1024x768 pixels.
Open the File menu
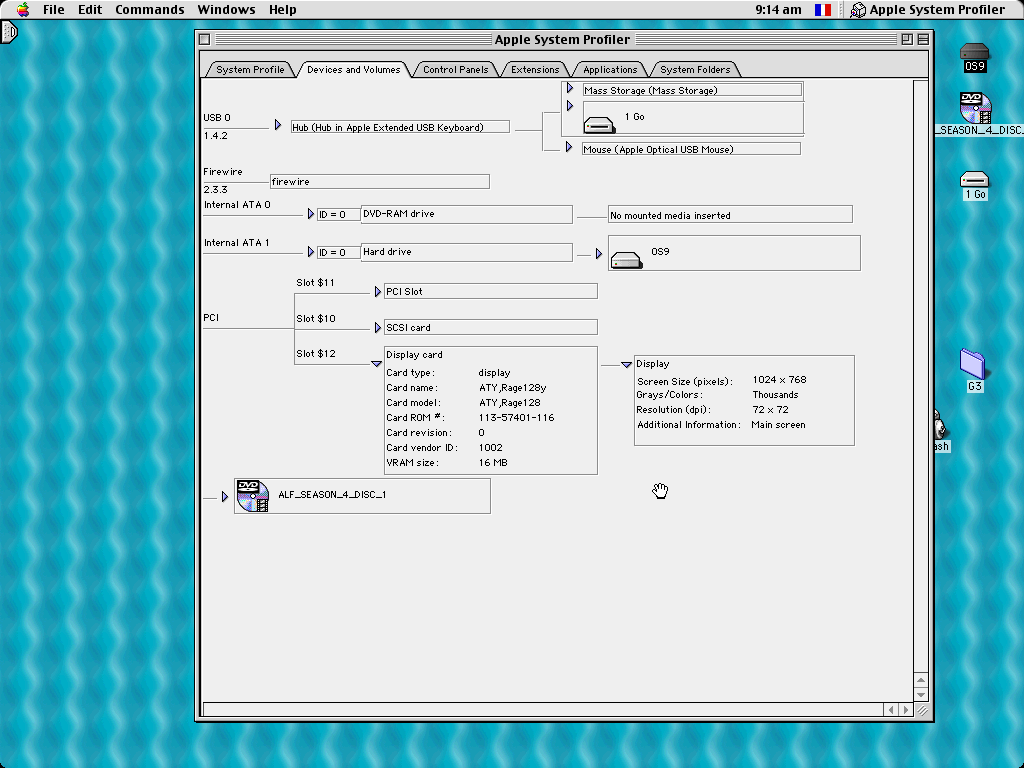point(54,9)
